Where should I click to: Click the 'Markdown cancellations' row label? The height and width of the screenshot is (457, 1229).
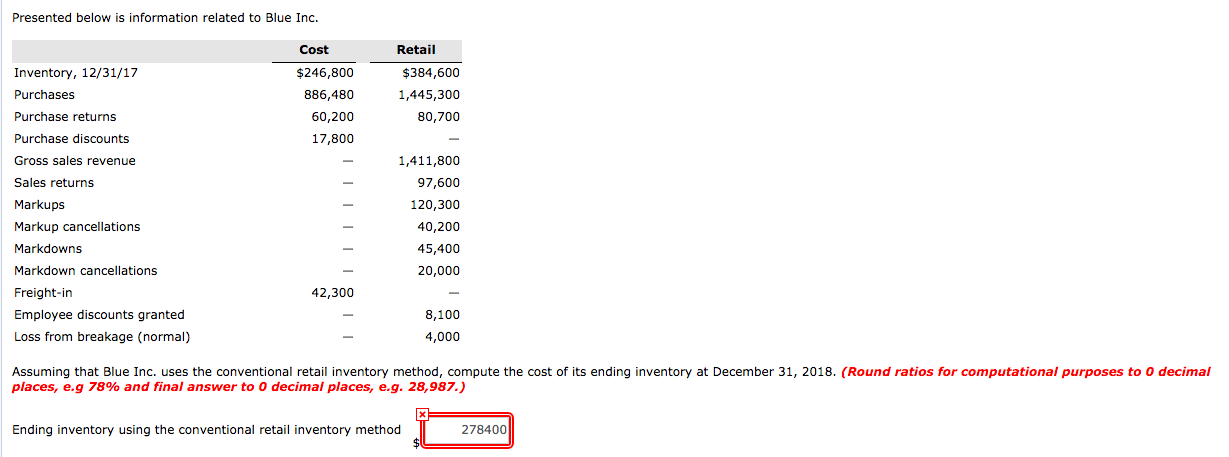pyautogui.click(x=86, y=271)
